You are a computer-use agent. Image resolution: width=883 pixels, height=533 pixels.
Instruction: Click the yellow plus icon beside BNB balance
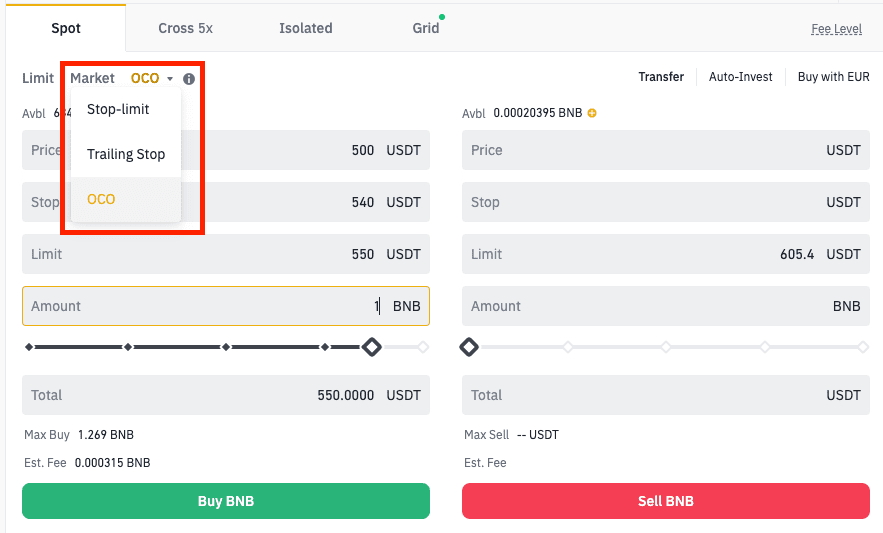click(x=592, y=113)
